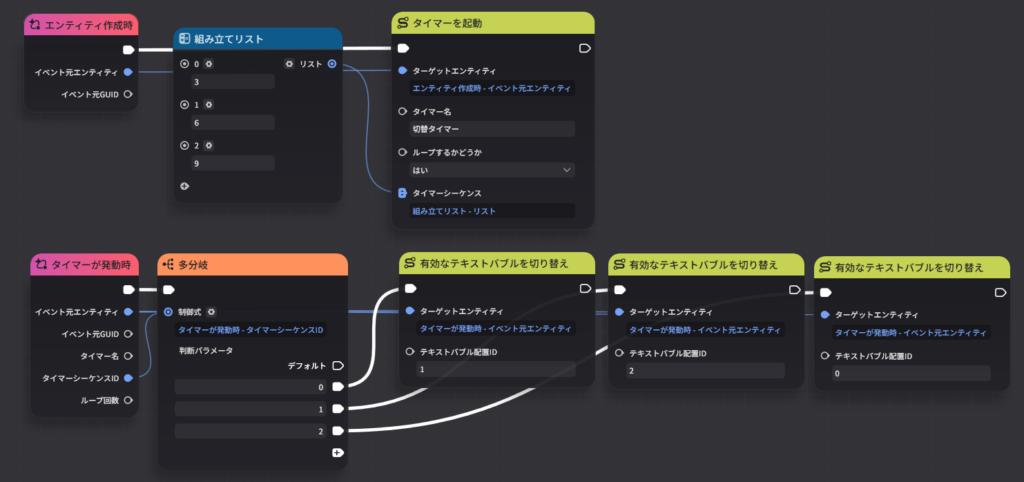Click the テキストバブル配置ID field with value 2
The width and height of the screenshot is (1024, 482).
tap(705, 370)
